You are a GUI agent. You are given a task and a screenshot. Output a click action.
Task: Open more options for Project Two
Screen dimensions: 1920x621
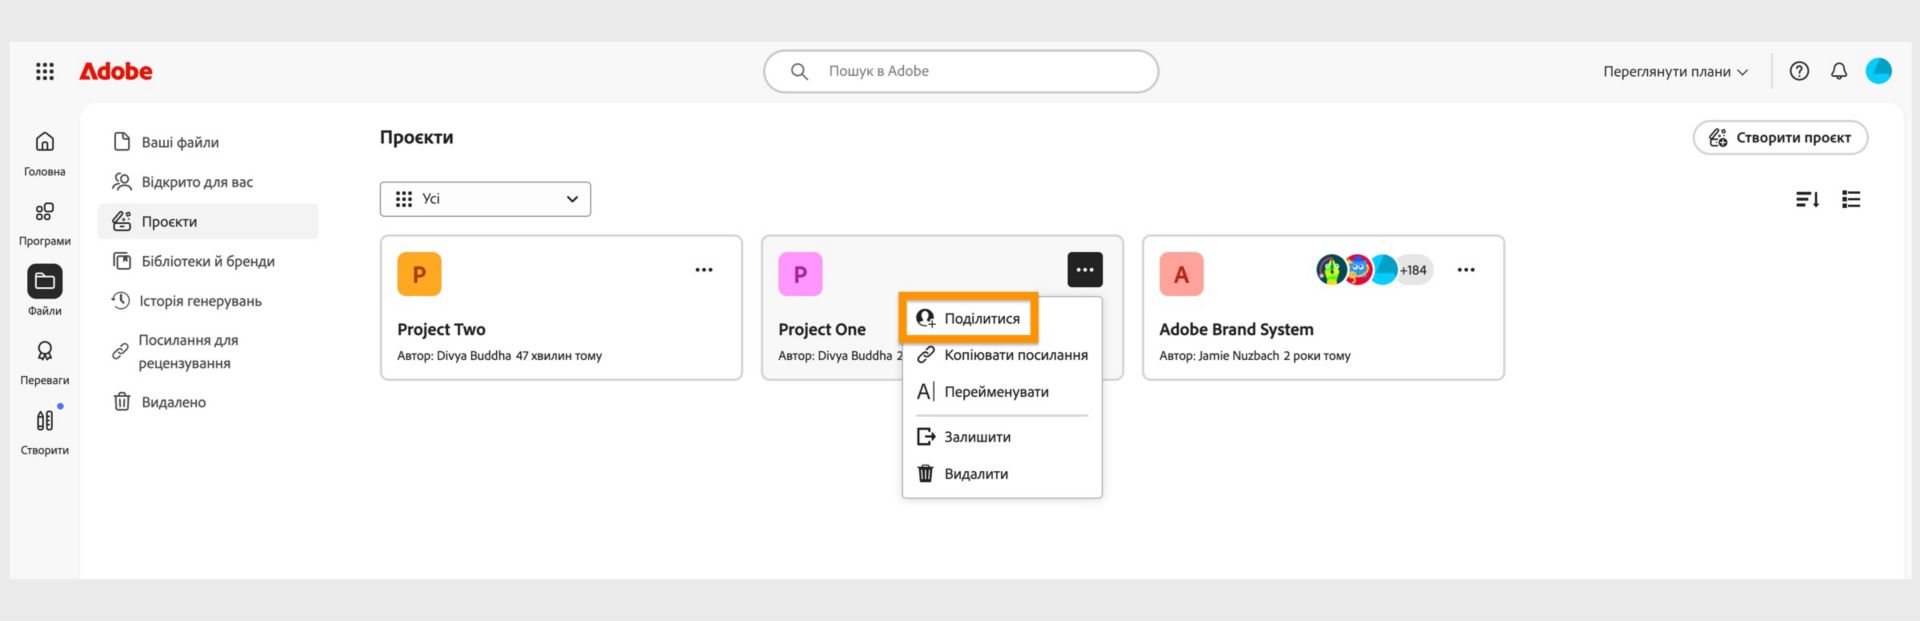click(704, 270)
